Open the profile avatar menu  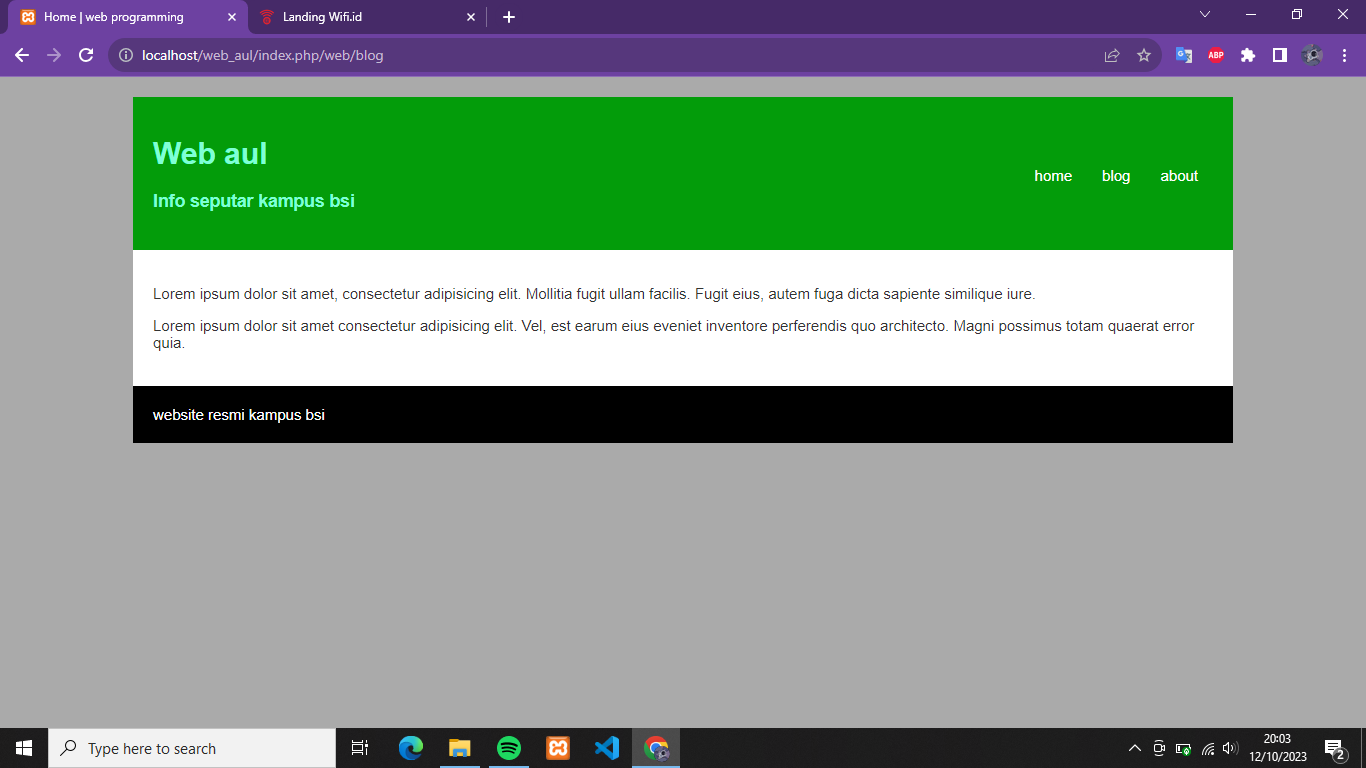pyautogui.click(x=1313, y=55)
